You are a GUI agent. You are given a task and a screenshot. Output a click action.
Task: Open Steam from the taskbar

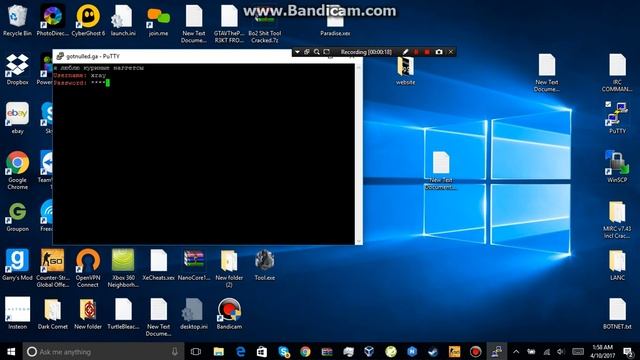pos(433,351)
